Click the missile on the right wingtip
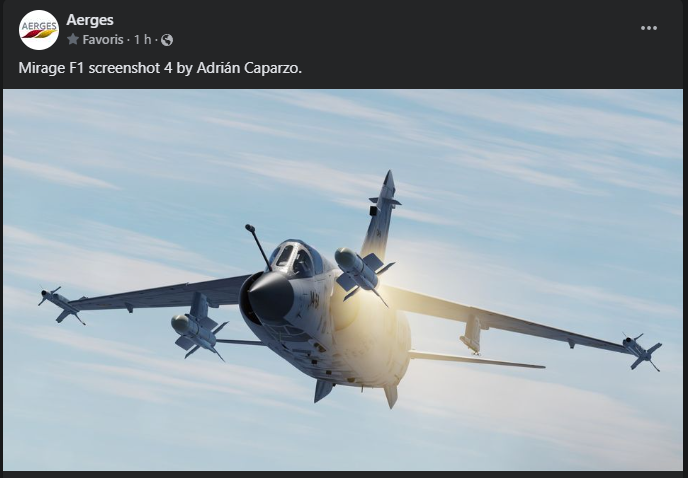 642,352
